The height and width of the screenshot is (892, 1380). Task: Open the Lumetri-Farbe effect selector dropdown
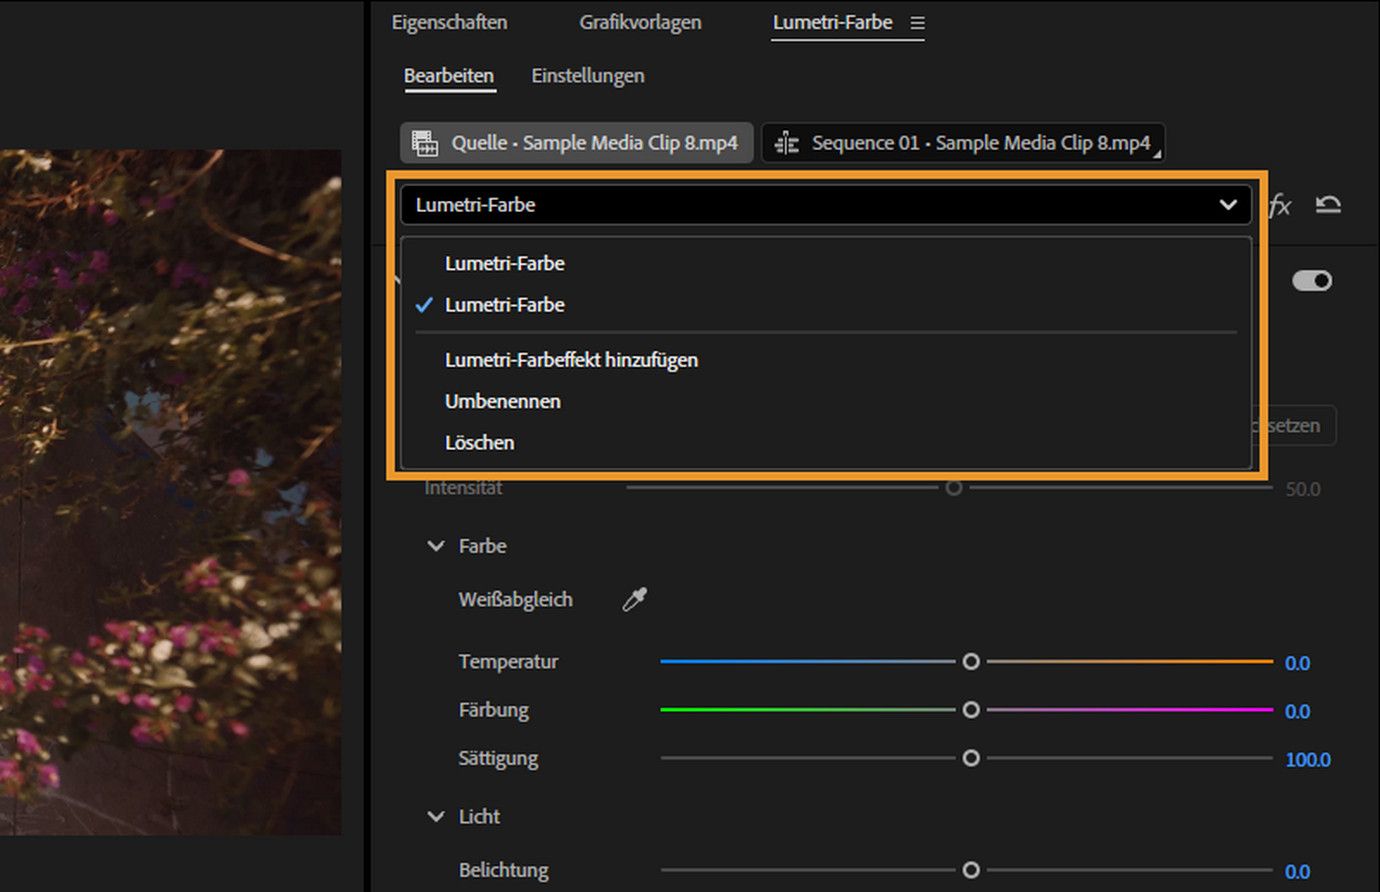pyautogui.click(x=1228, y=204)
